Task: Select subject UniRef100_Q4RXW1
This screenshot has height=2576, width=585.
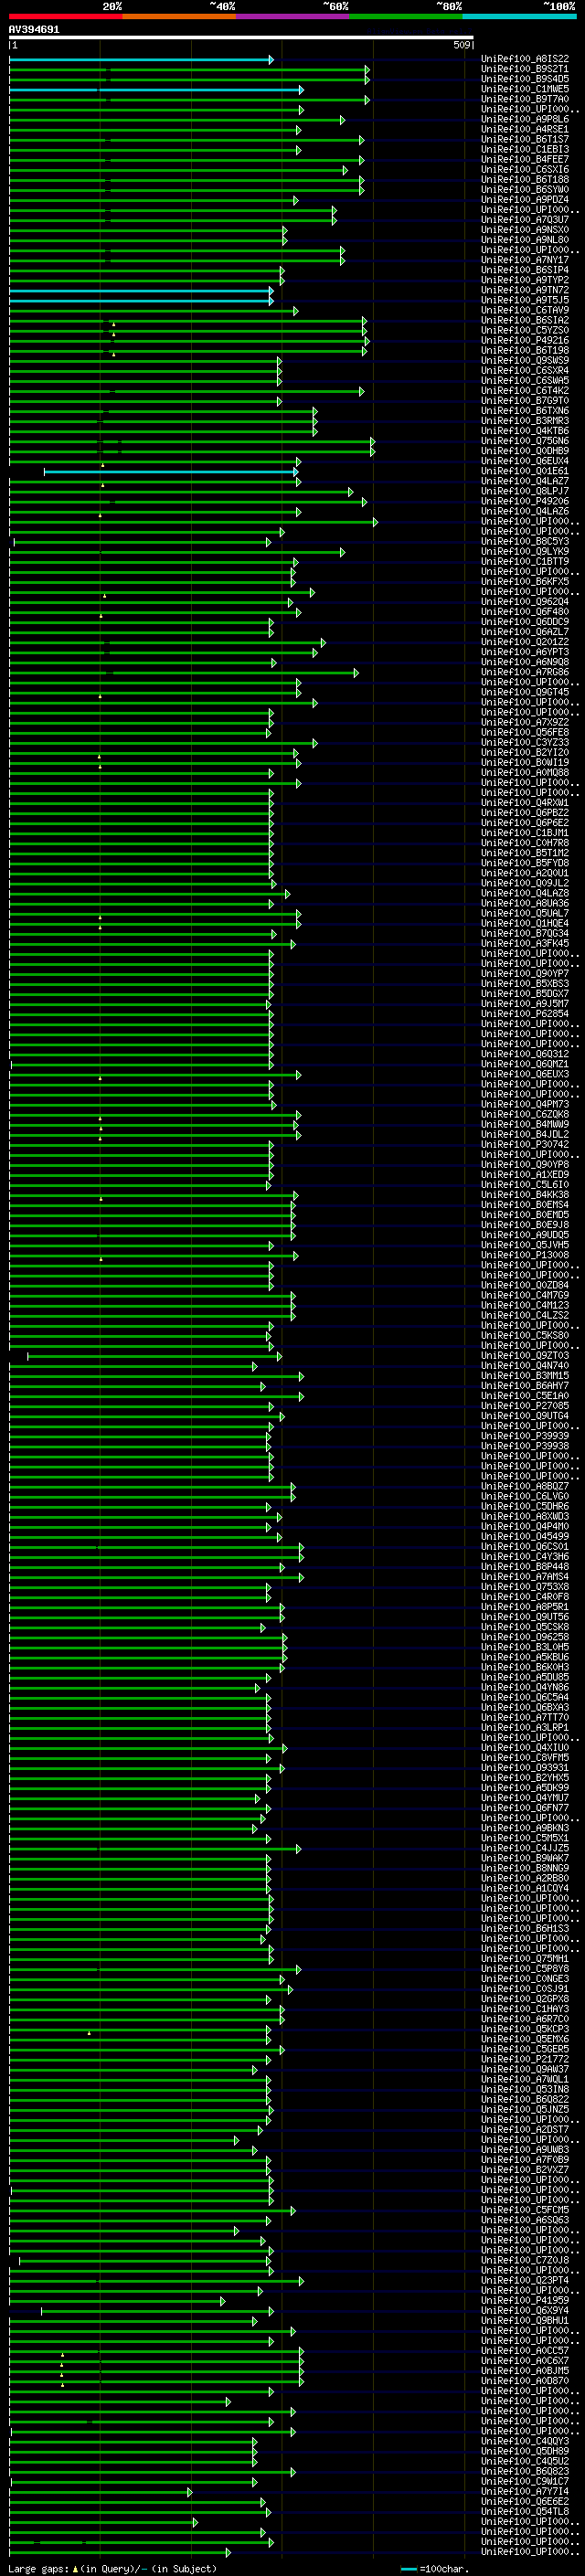Action: [525, 802]
